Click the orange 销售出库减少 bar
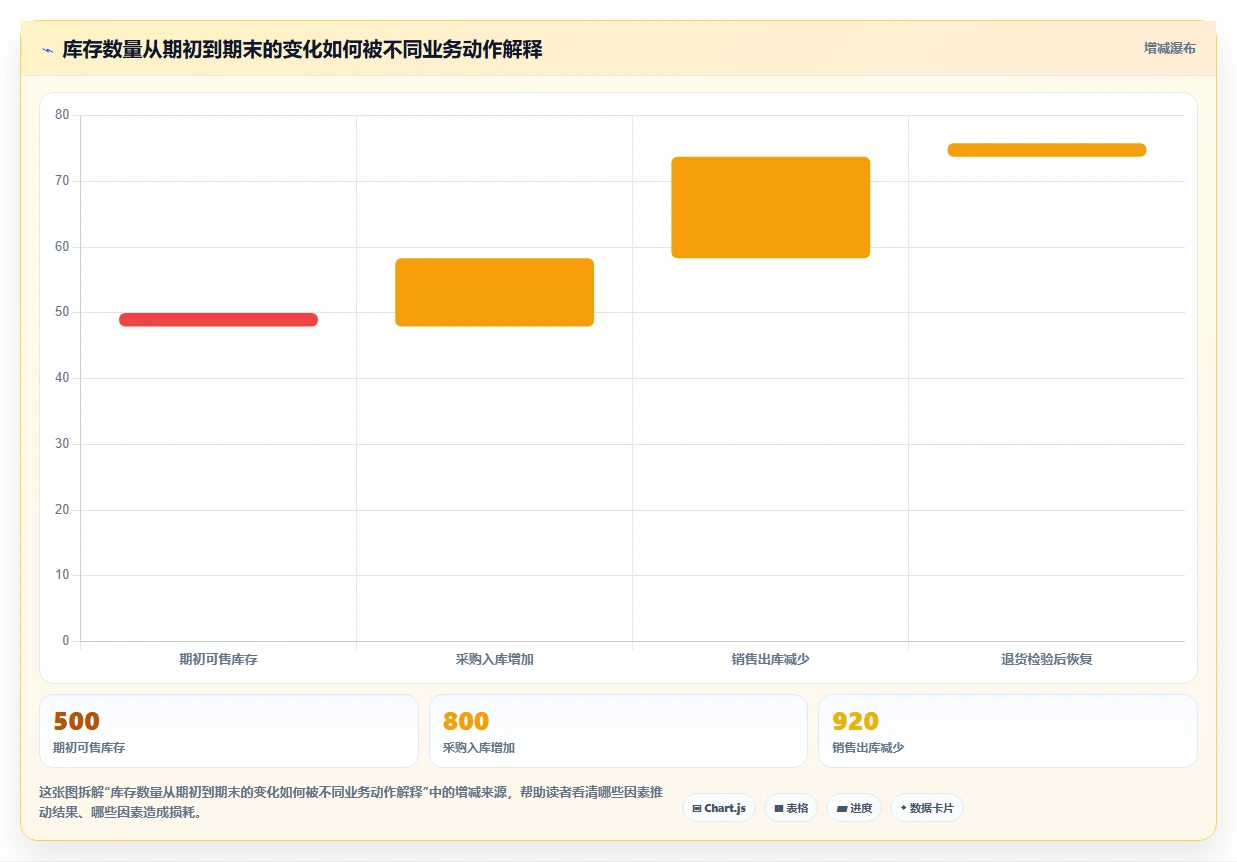This screenshot has height=862, width=1237. [x=770, y=207]
